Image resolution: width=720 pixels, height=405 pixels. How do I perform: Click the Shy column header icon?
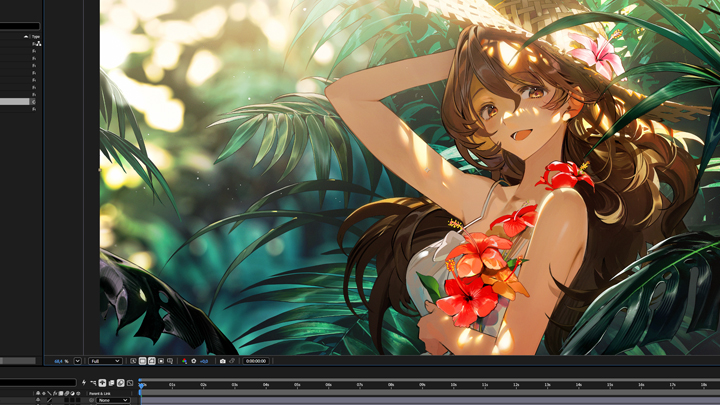pyautogui.click(x=38, y=393)
